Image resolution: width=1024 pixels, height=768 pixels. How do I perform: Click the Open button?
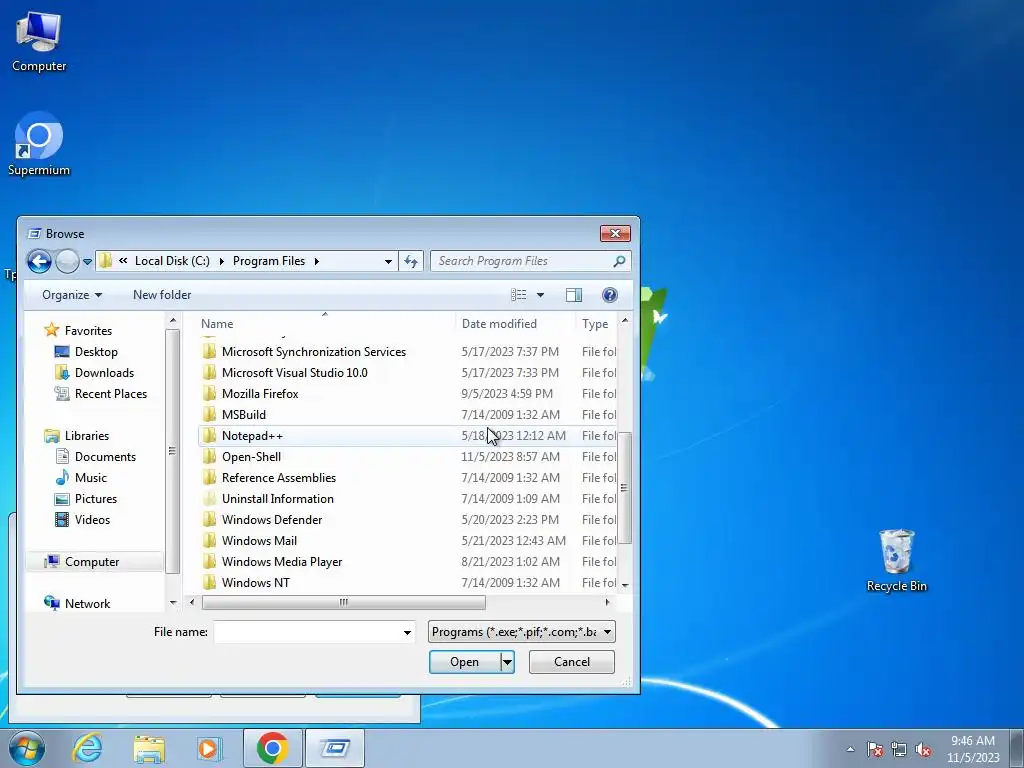click(x=464, y=662)
